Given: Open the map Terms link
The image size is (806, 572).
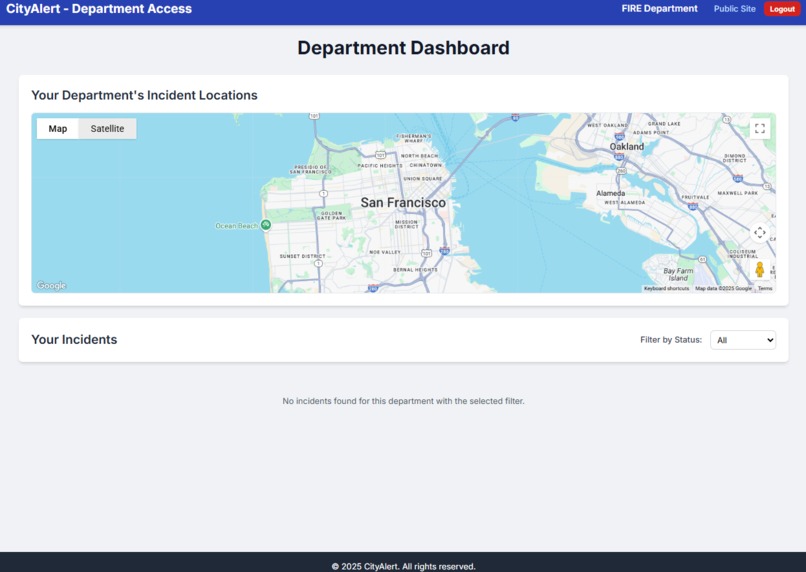Looking at the screenshot, I should click(765, 288).
